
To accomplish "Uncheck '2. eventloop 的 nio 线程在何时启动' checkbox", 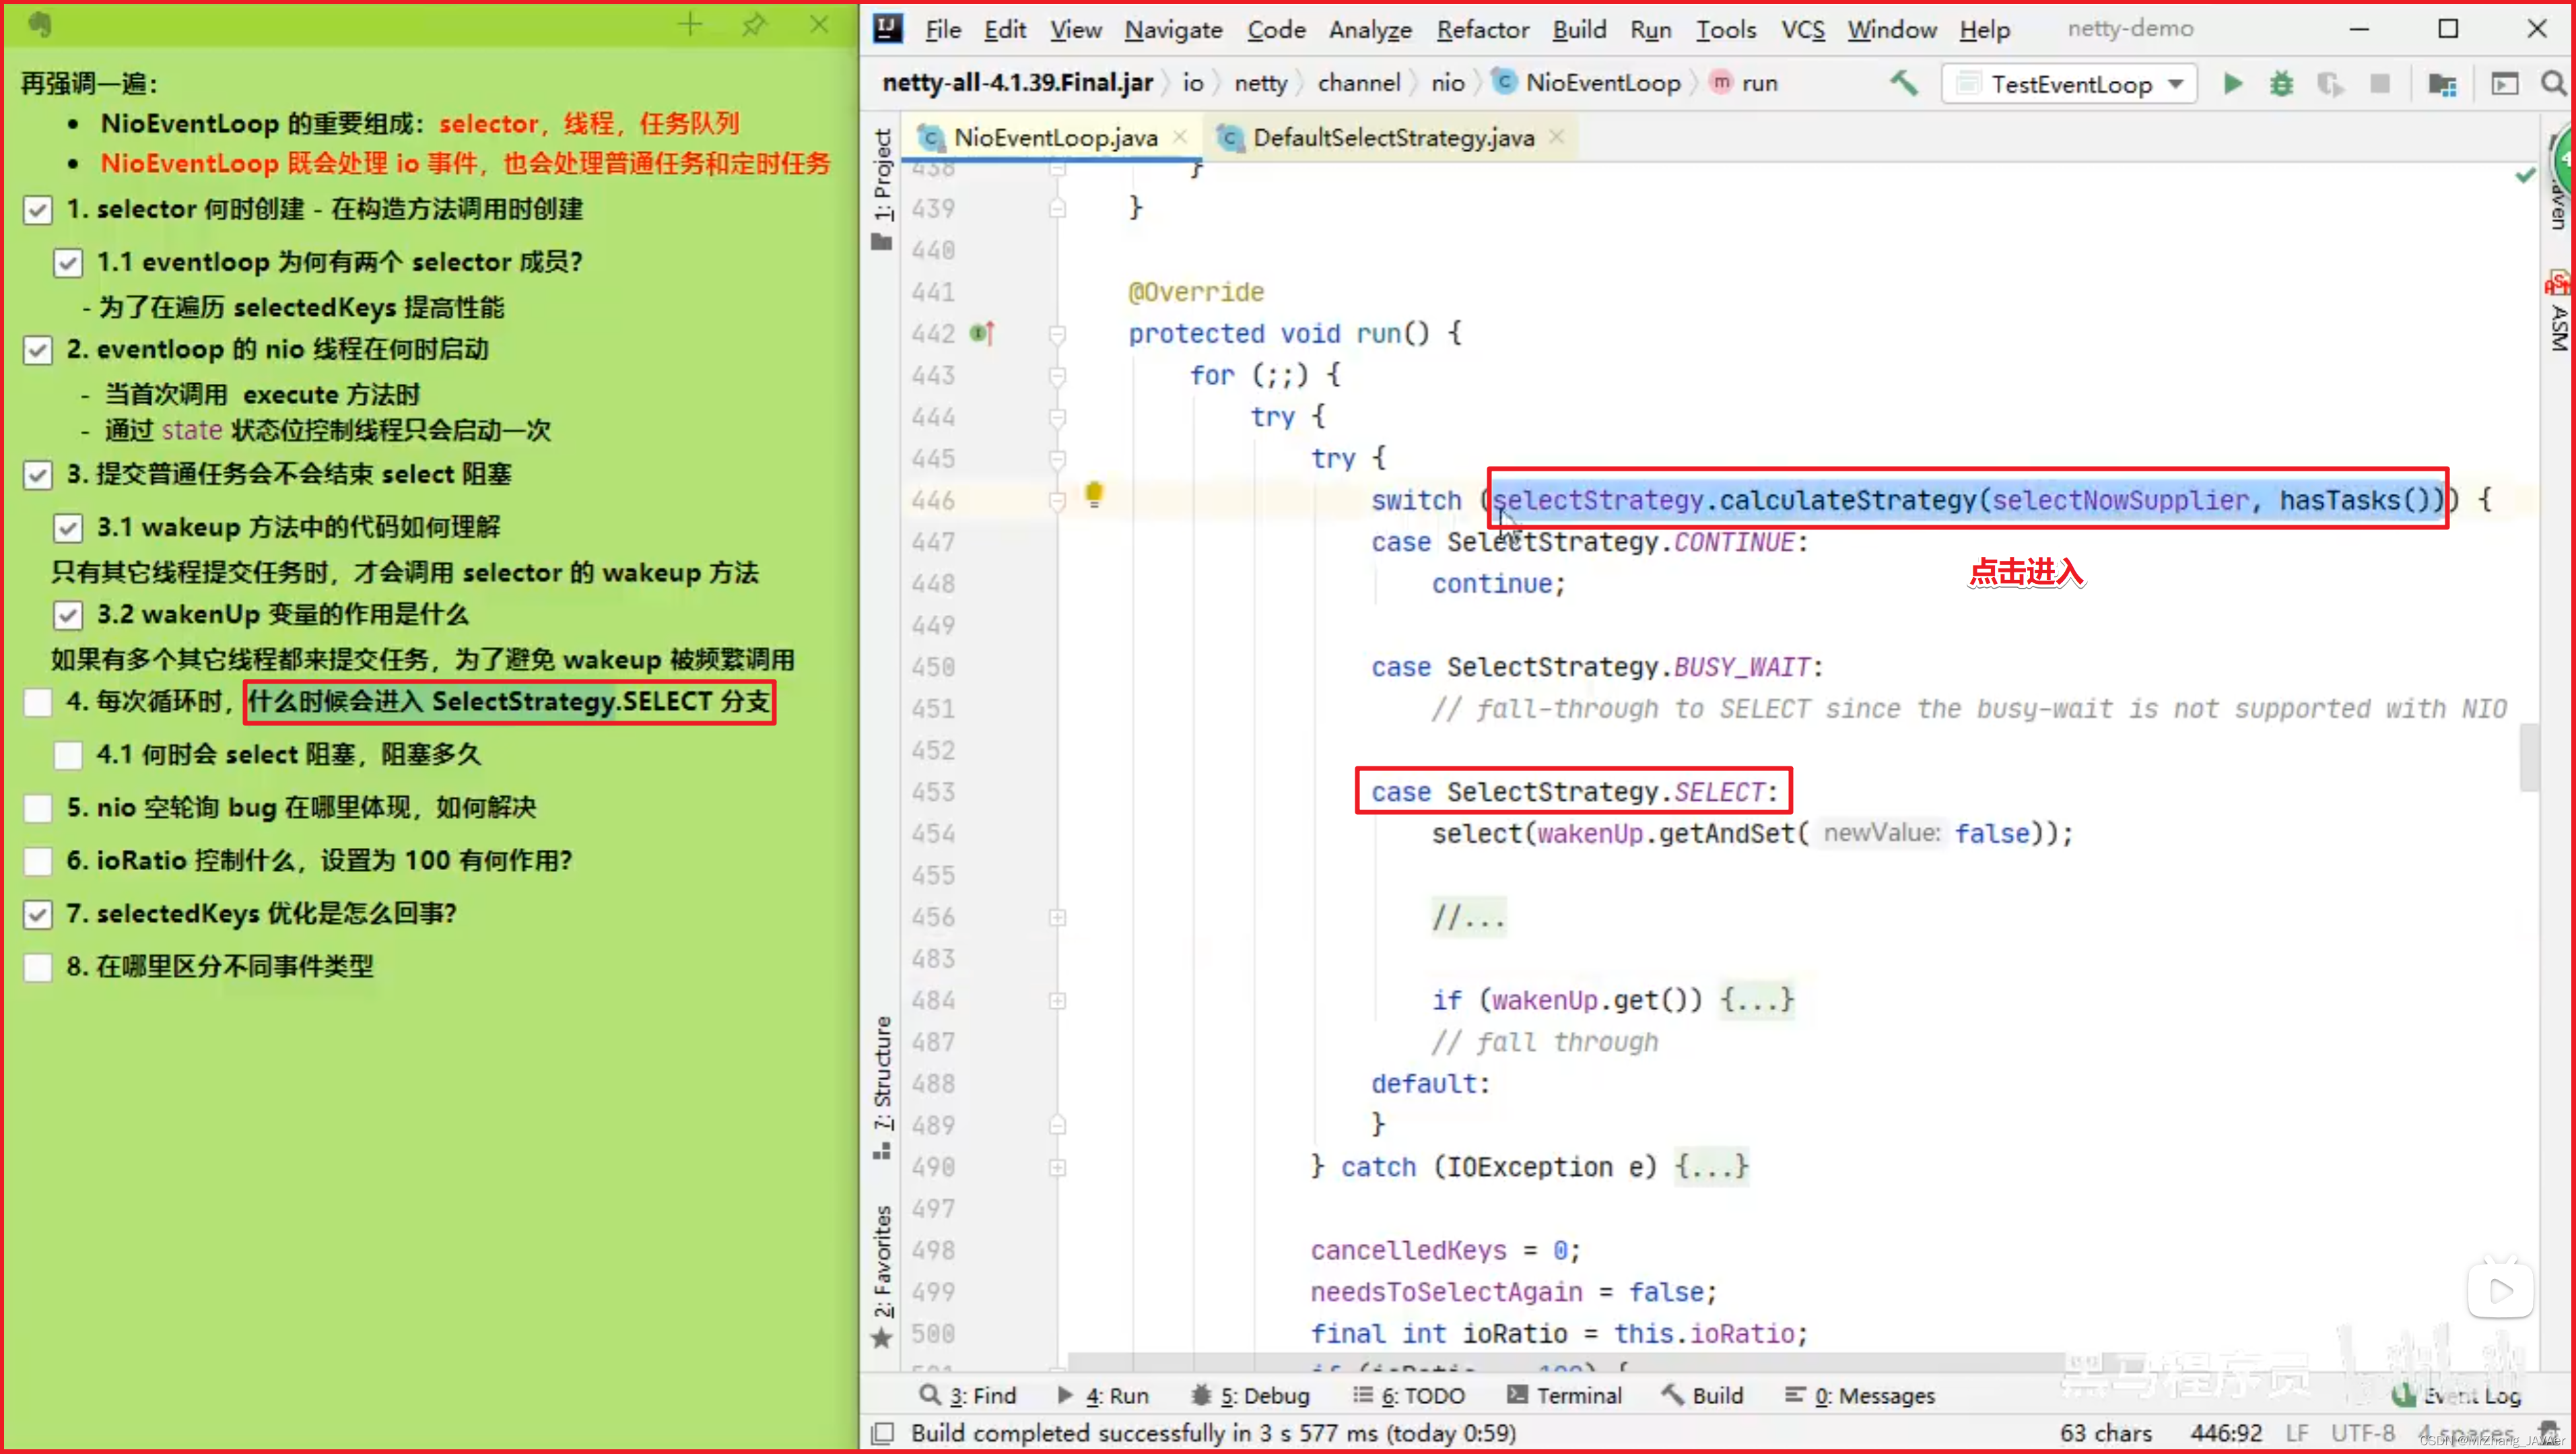I will (x=38, y=350).
